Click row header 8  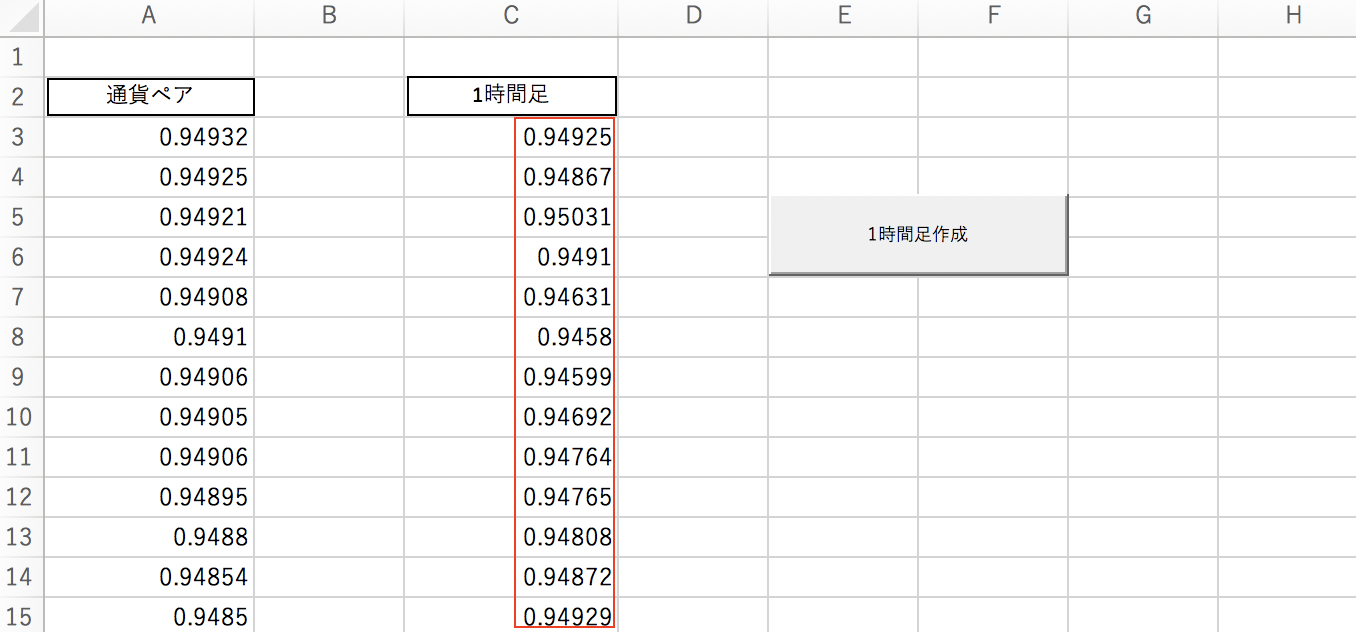coord(21,337)
